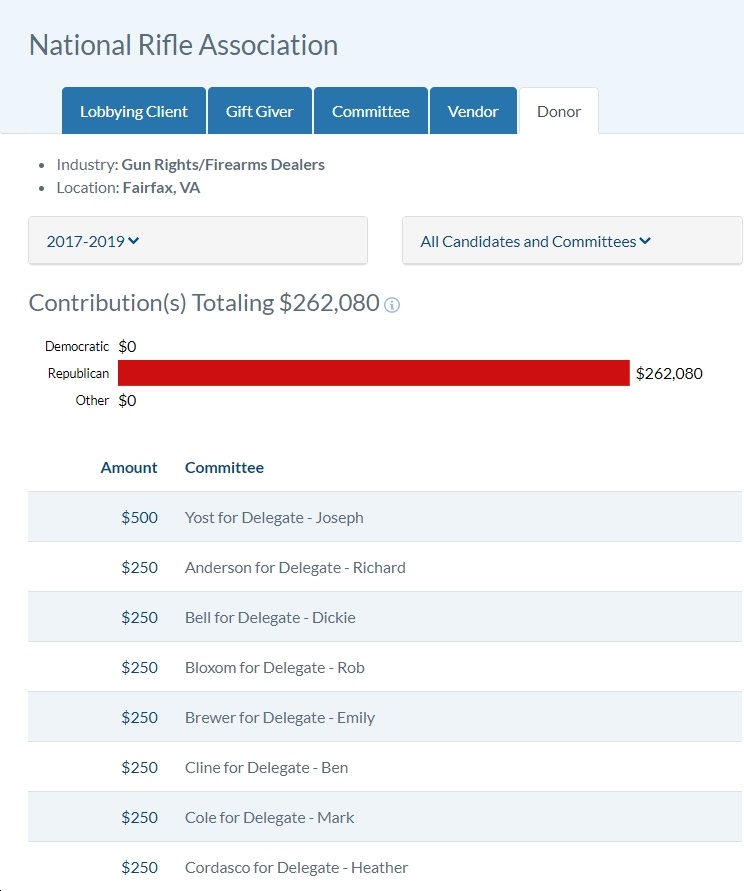Open Anderson for Delegate - Richard
Image resolution: width=744 pixels, height=891 pixels.
(x=295, y=567)
